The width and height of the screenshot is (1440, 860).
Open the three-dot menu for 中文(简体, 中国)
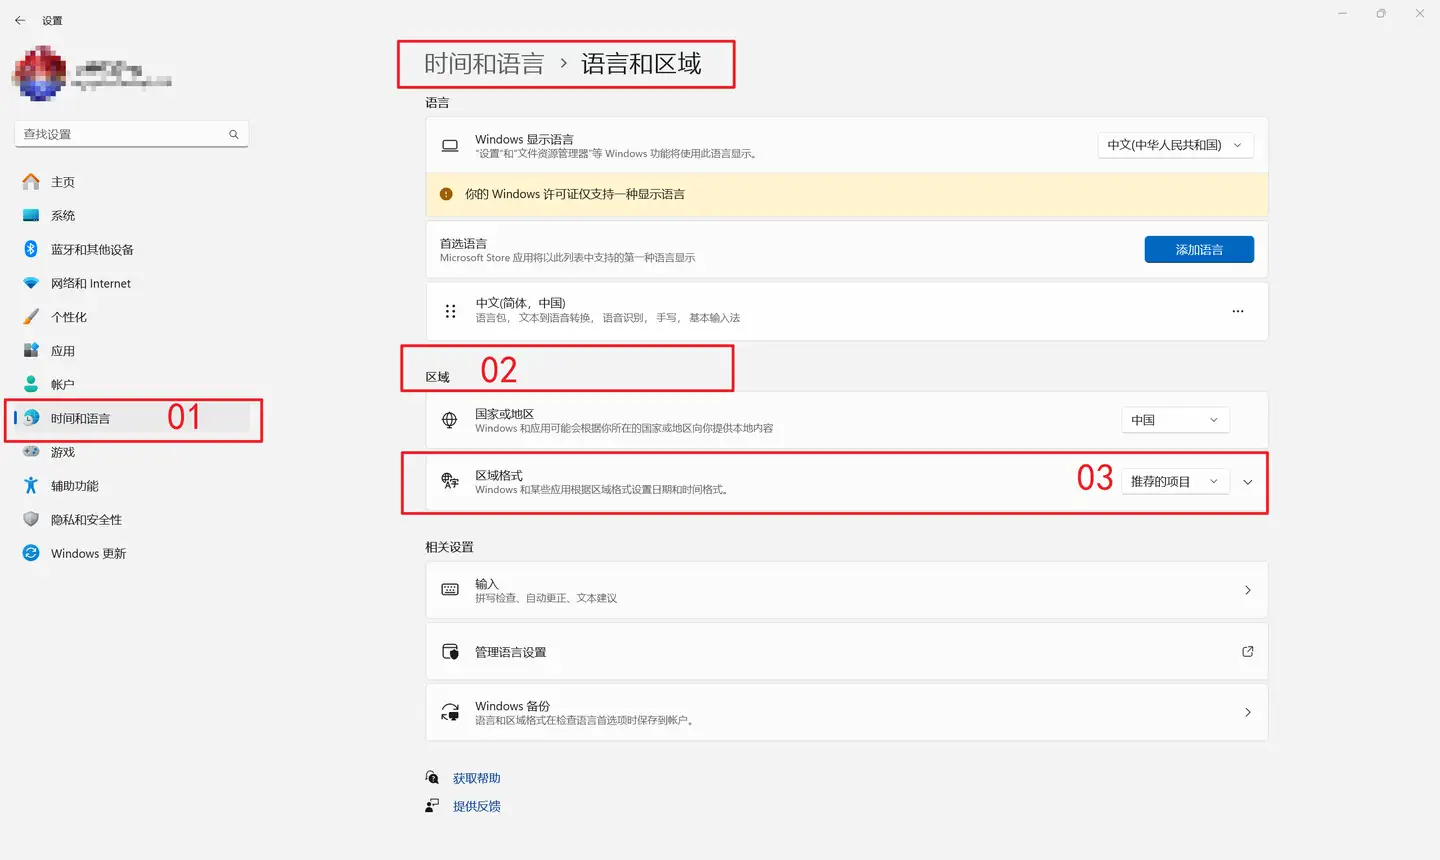coord(1238,311)
